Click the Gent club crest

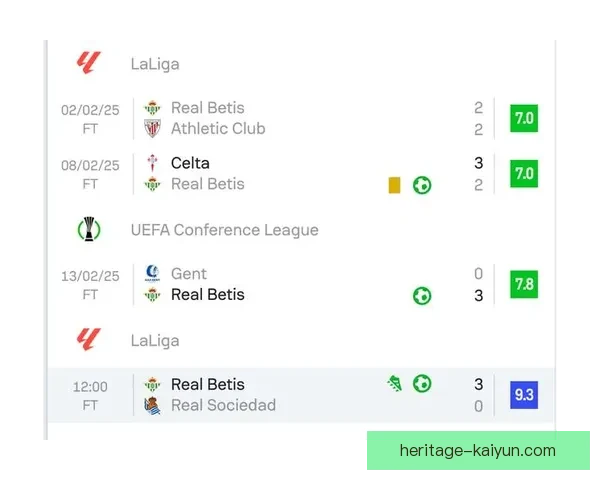pos(152,273)
